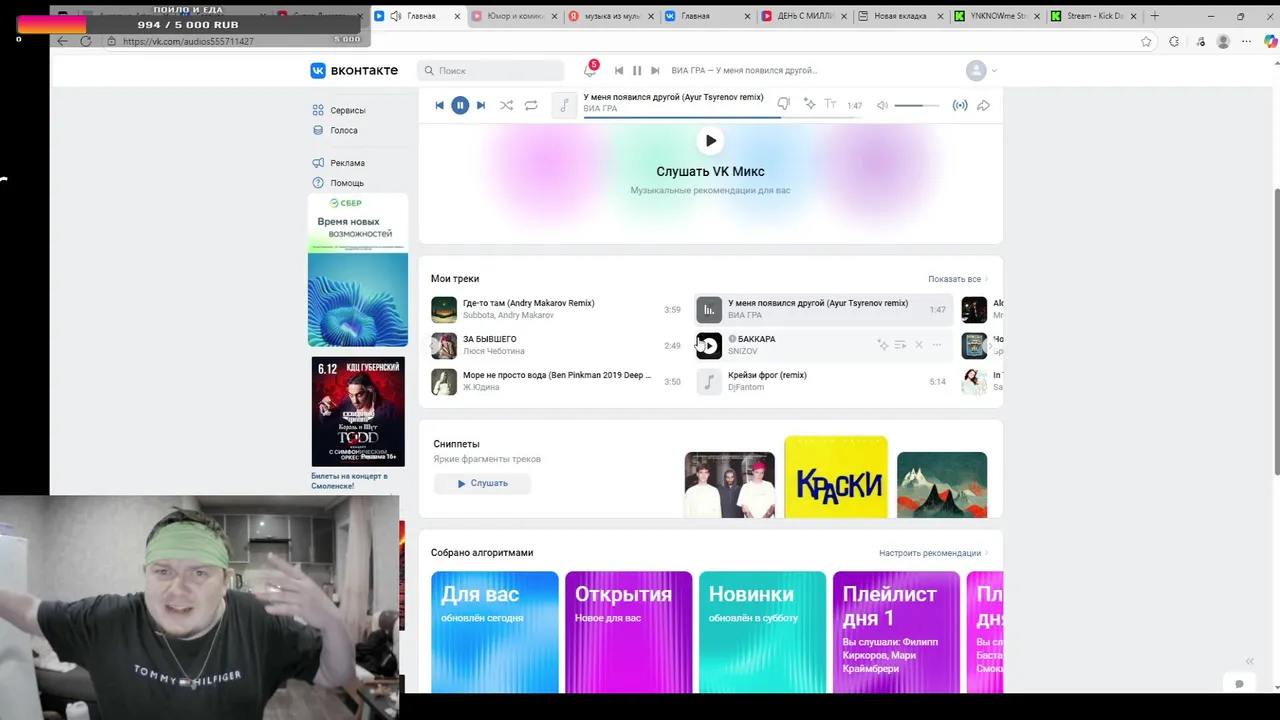Follow Билеты на концерт в Смоленске link
This screenshot has height=720, width=1280.
pos(349,481)
